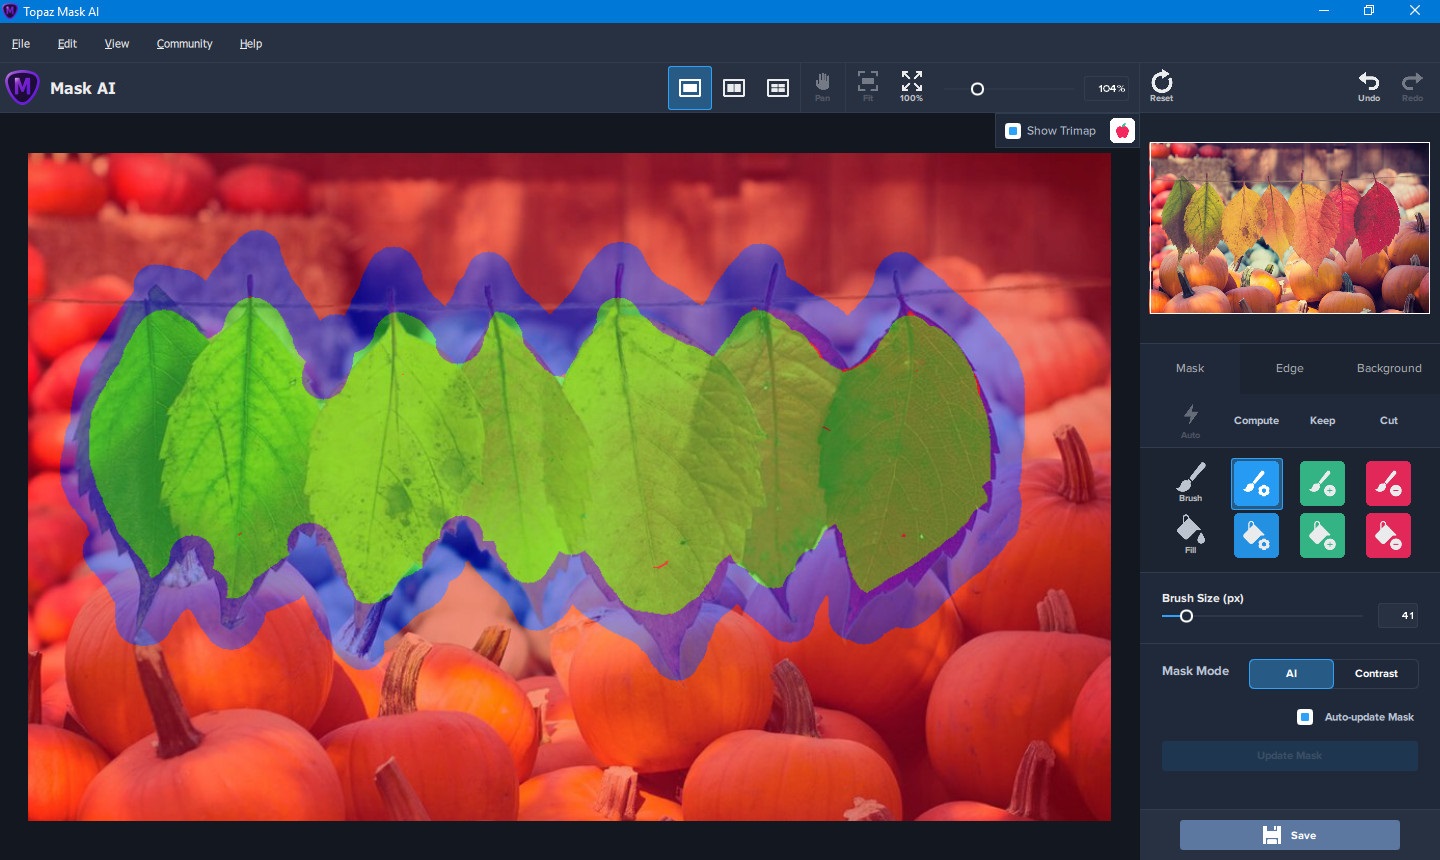Toggle the Auto-update Mask checkbox
The height and width of the screenshot is (860, 1440).
pos(1305,717)
